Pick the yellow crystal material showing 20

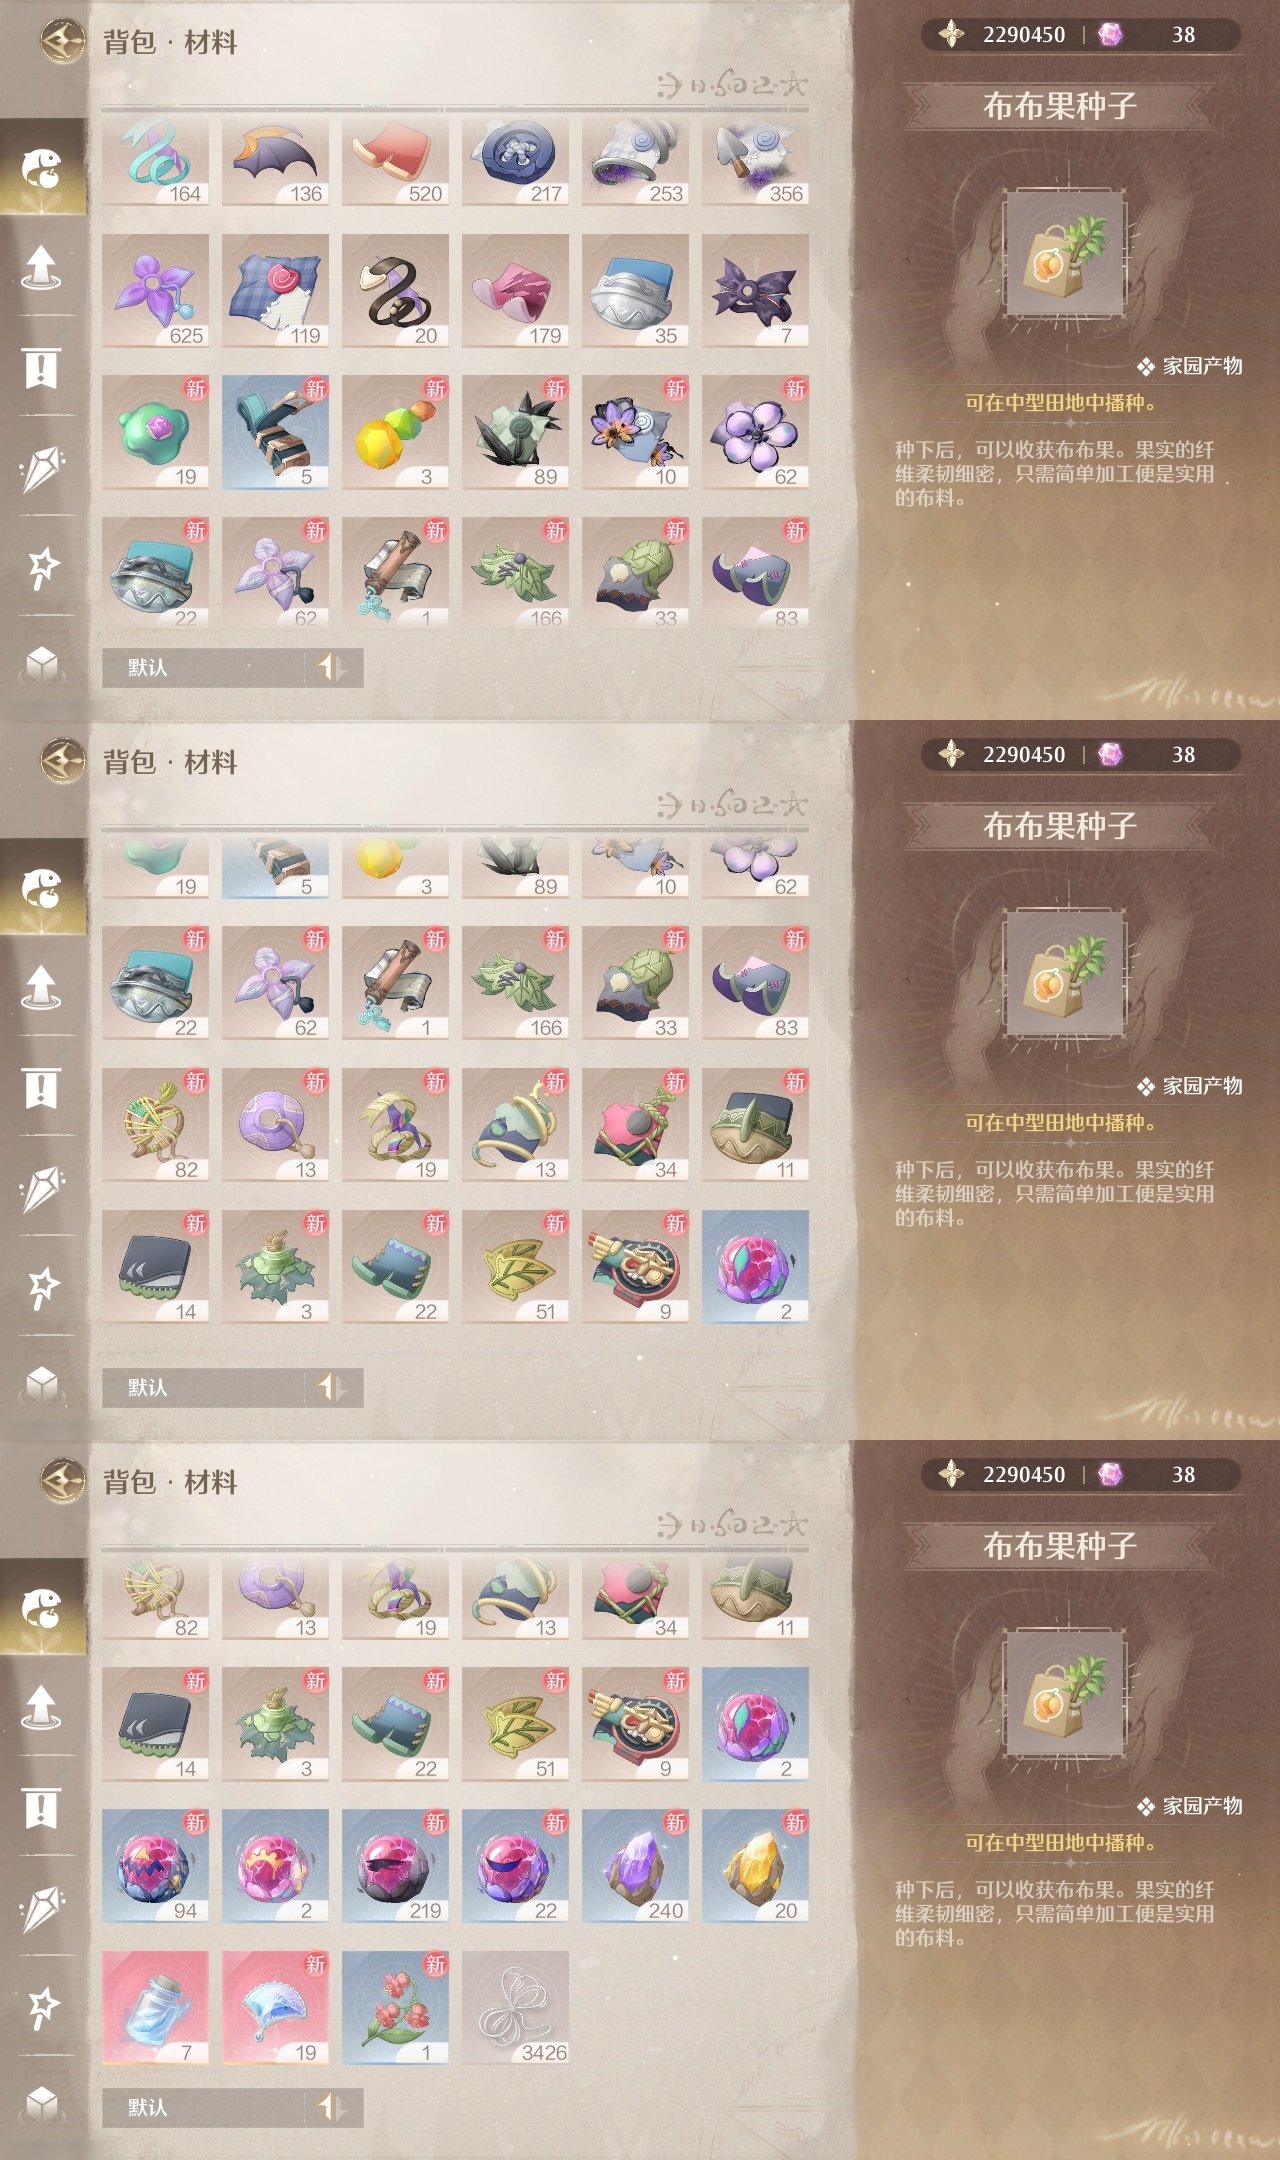click(x=755, y=1866)
